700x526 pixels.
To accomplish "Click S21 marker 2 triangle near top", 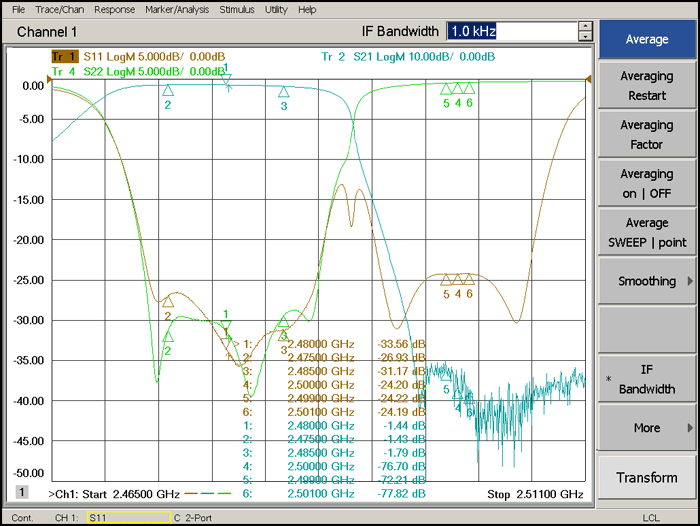I will click(168, 91).
